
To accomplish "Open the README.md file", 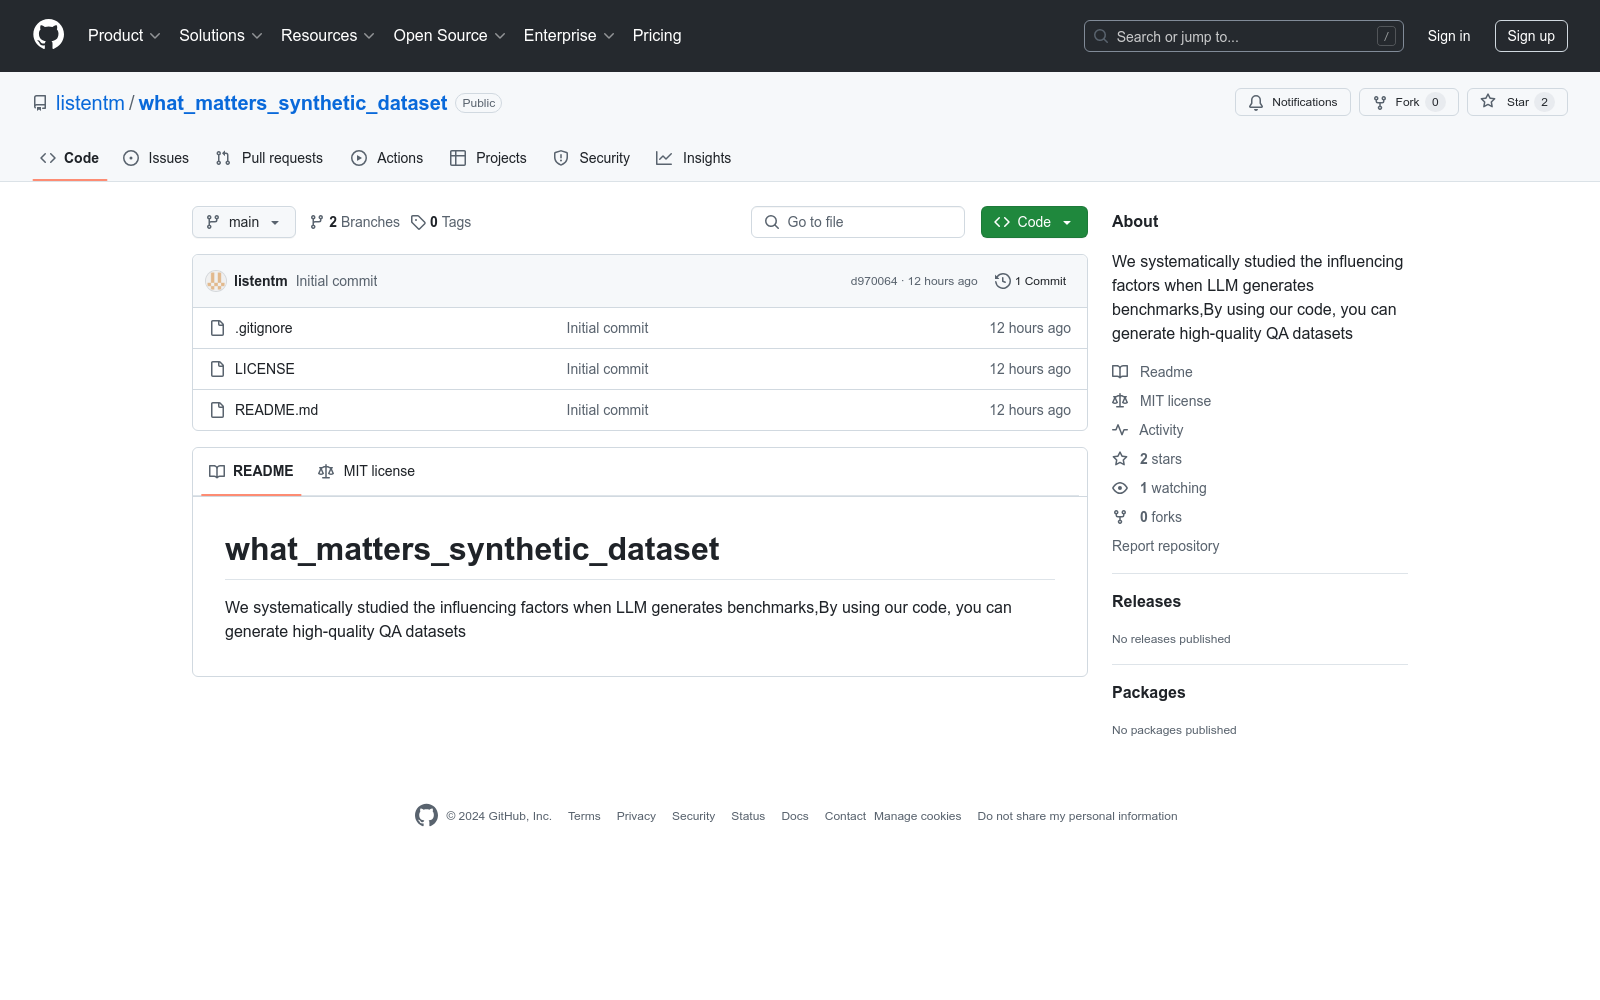I will [x=277, y=410].
